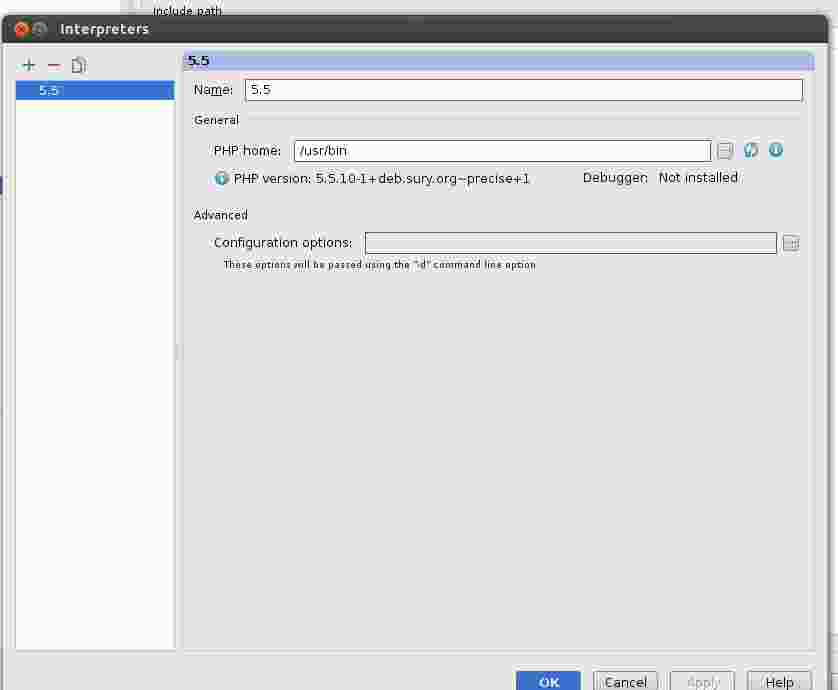Show phpinfo via blue info icon

[776, 150]
